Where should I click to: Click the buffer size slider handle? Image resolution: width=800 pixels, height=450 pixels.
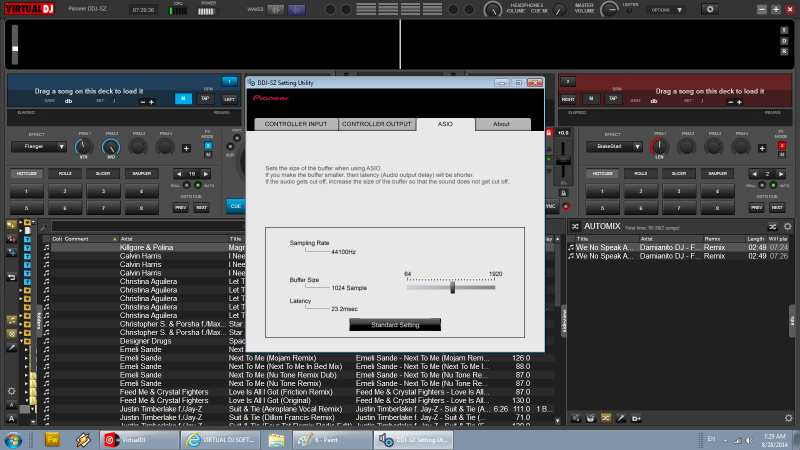click(453, 287)
